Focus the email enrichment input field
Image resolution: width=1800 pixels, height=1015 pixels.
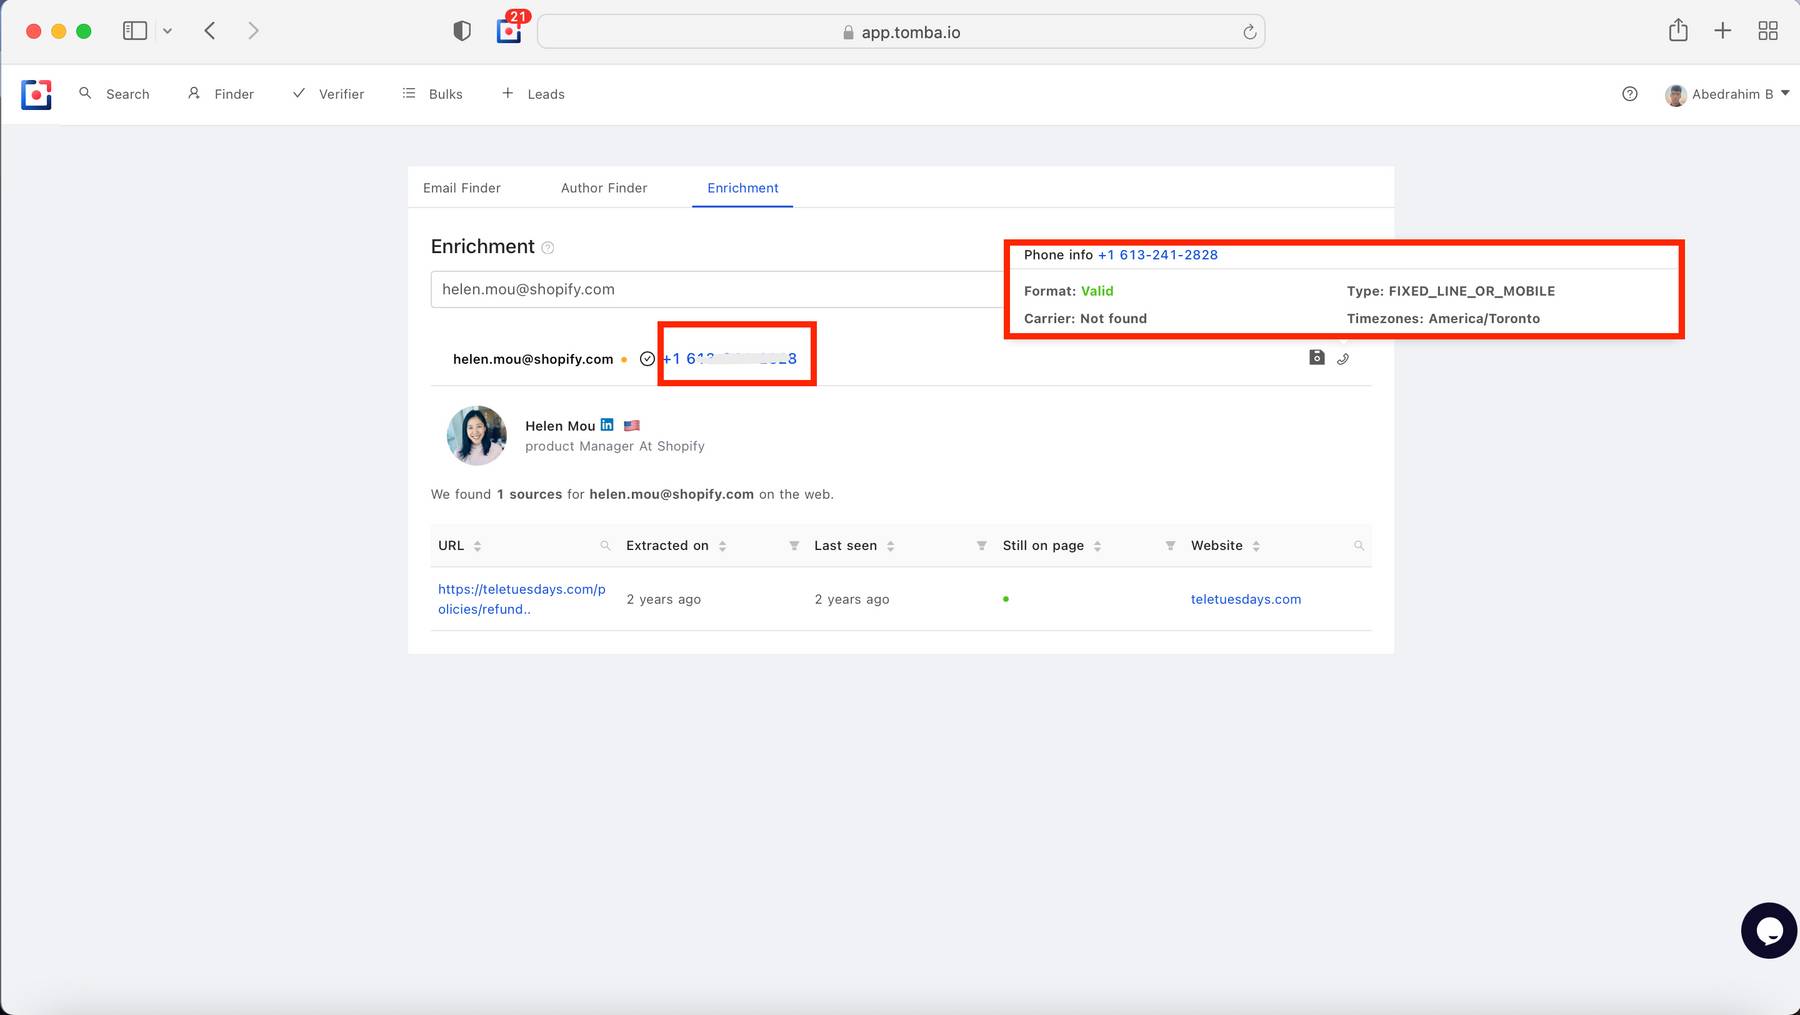(717, 289)
